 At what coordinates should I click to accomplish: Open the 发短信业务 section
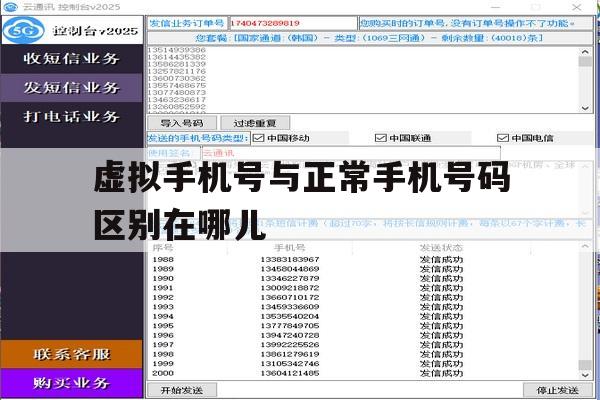coord(72,88)
